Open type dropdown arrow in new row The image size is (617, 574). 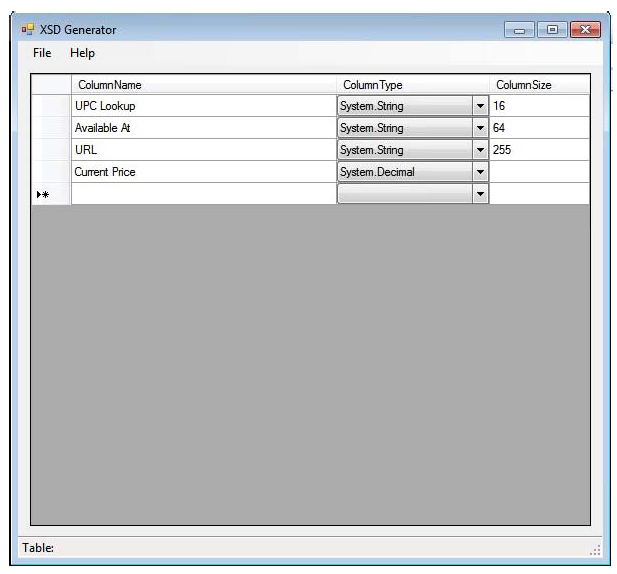(x=480, y=194)
